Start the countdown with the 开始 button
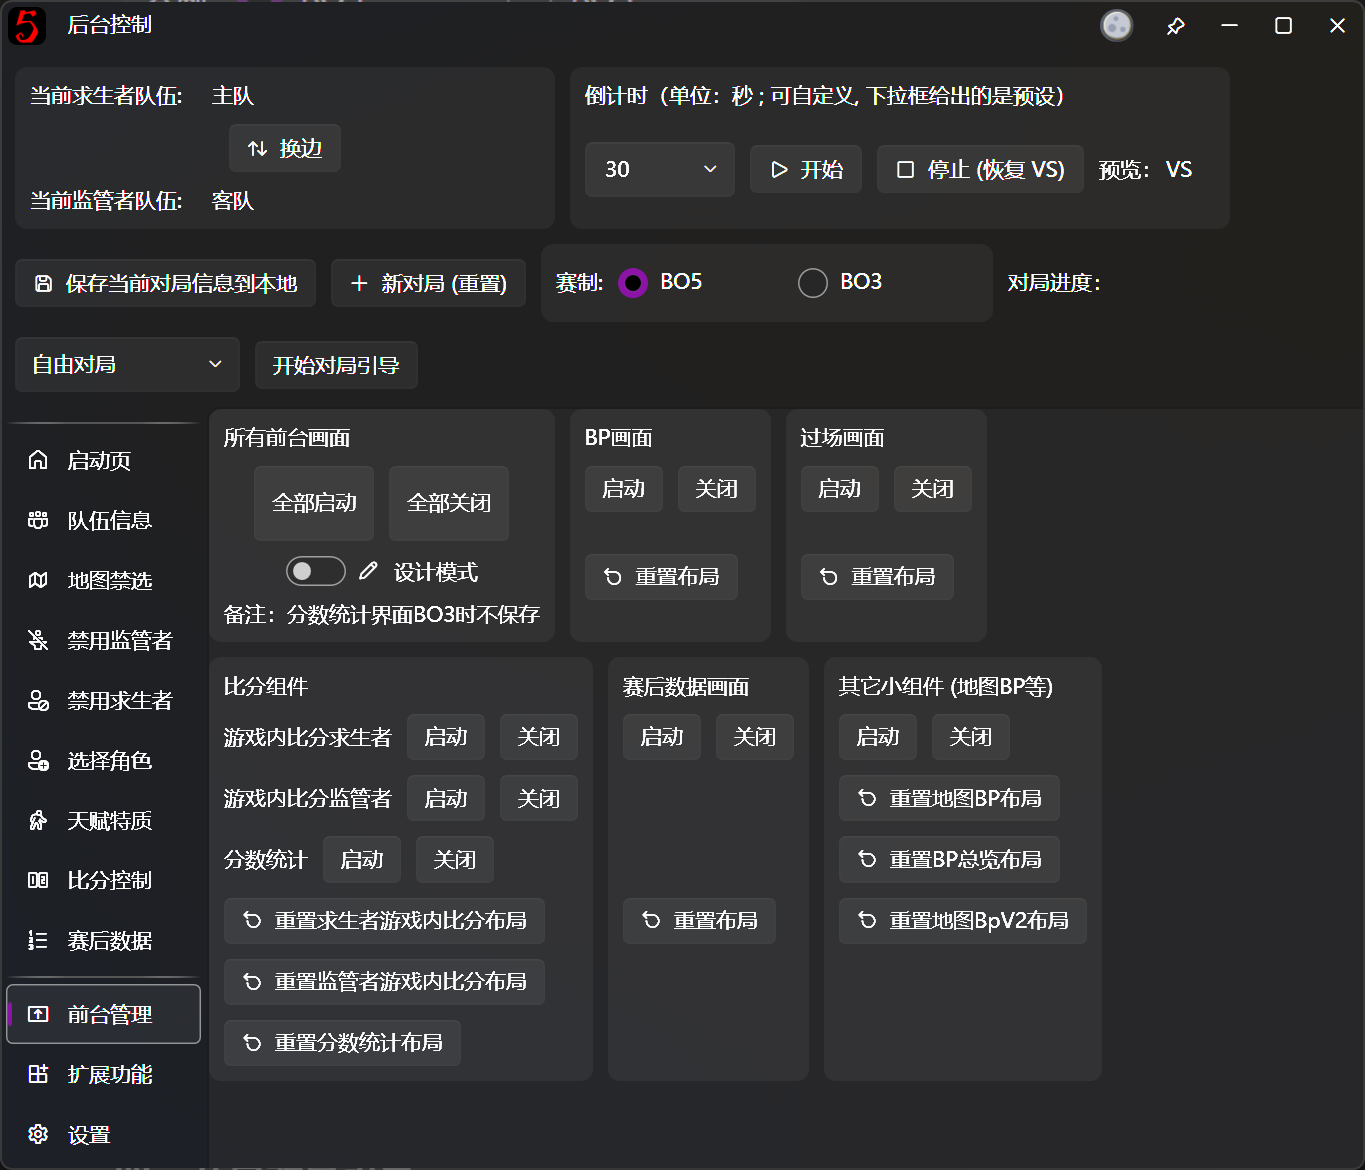1365x1170 pixels. pyautogui.click(x=805, y=169)
